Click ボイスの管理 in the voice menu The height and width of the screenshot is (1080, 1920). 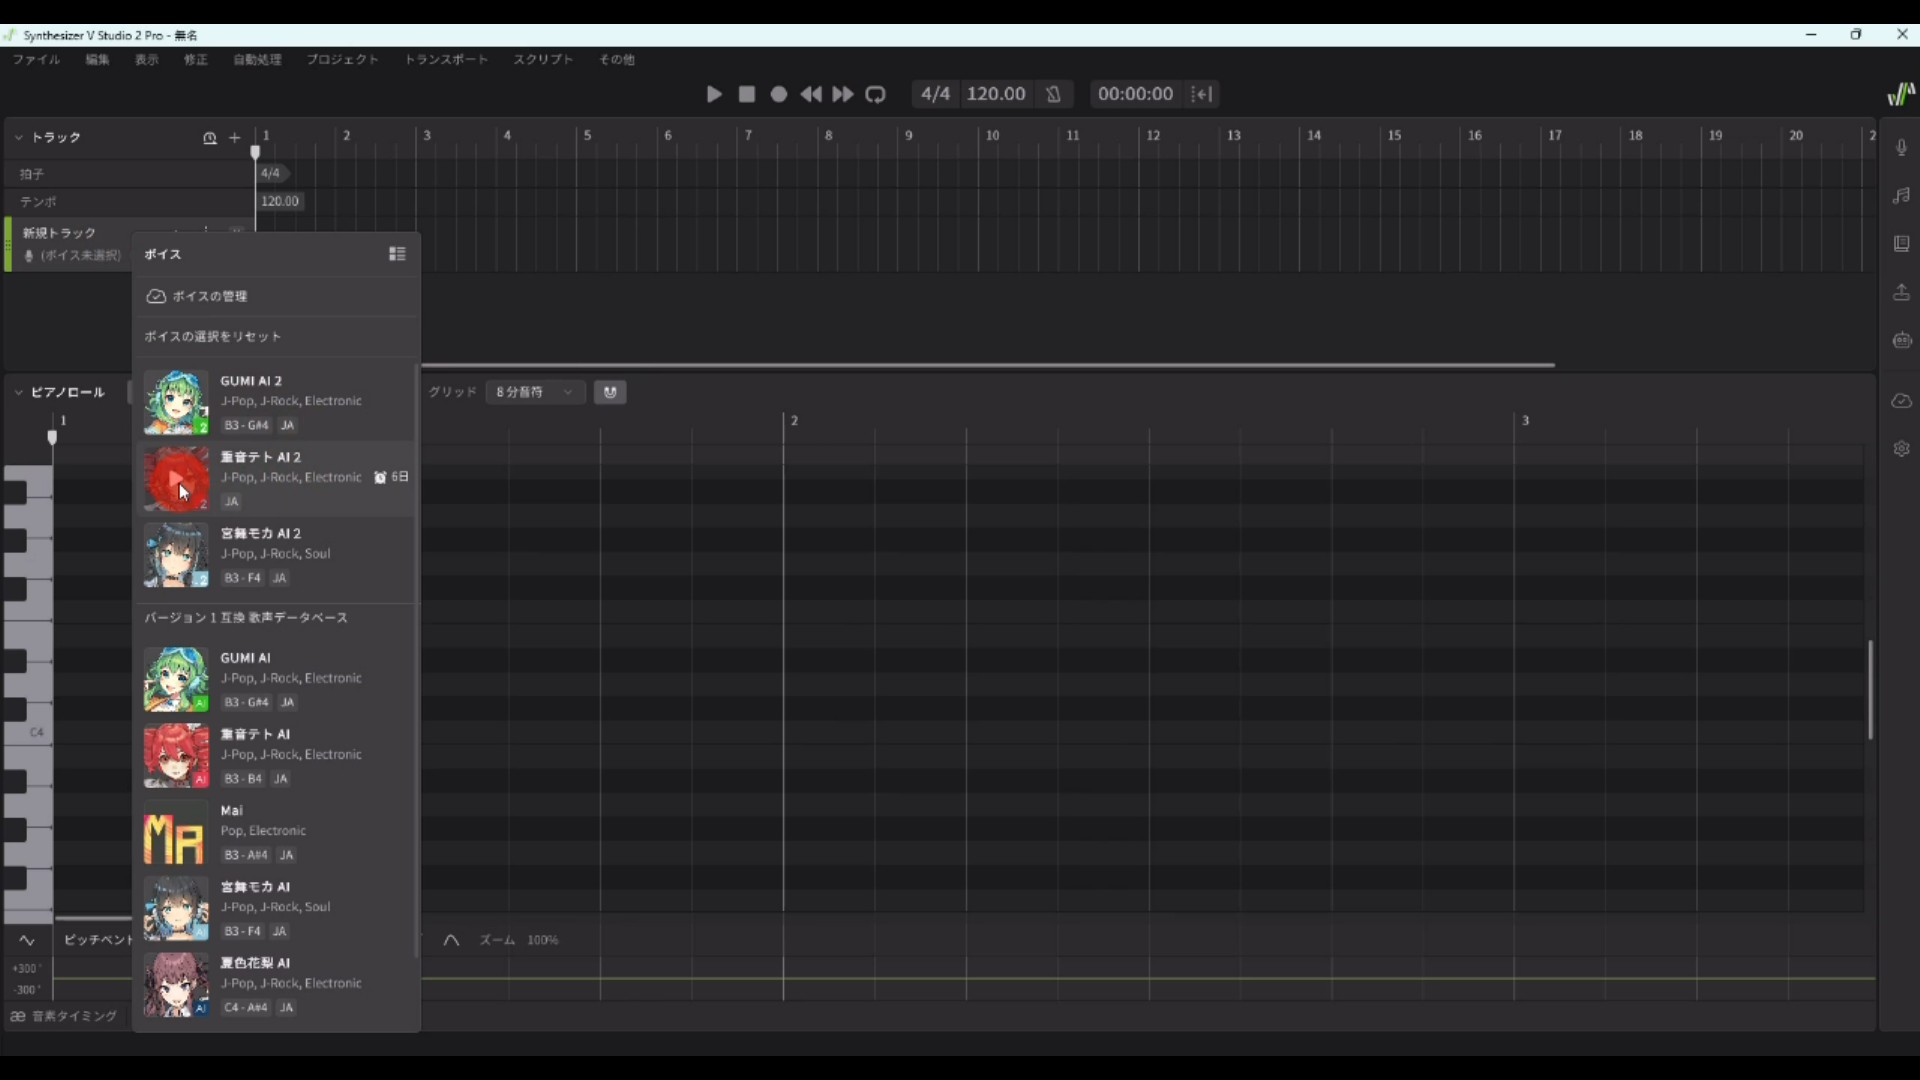pos(209,296)
